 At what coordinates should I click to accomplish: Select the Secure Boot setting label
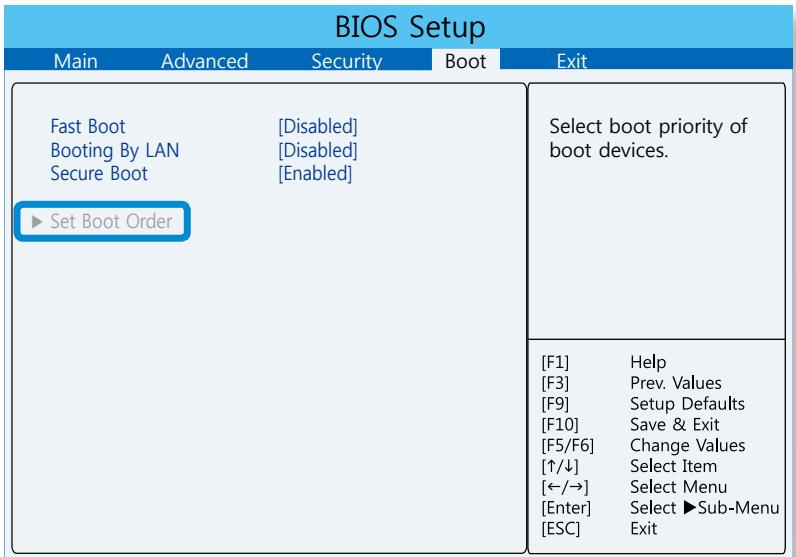[x=98, y=174]
